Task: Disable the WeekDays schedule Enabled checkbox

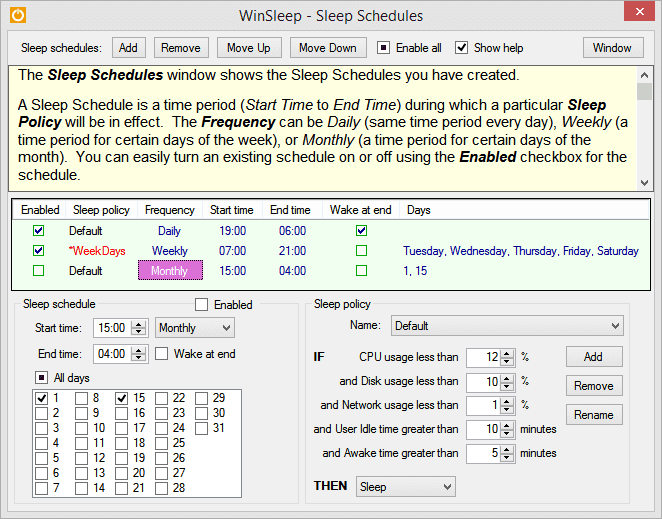Action: point(38,250)
